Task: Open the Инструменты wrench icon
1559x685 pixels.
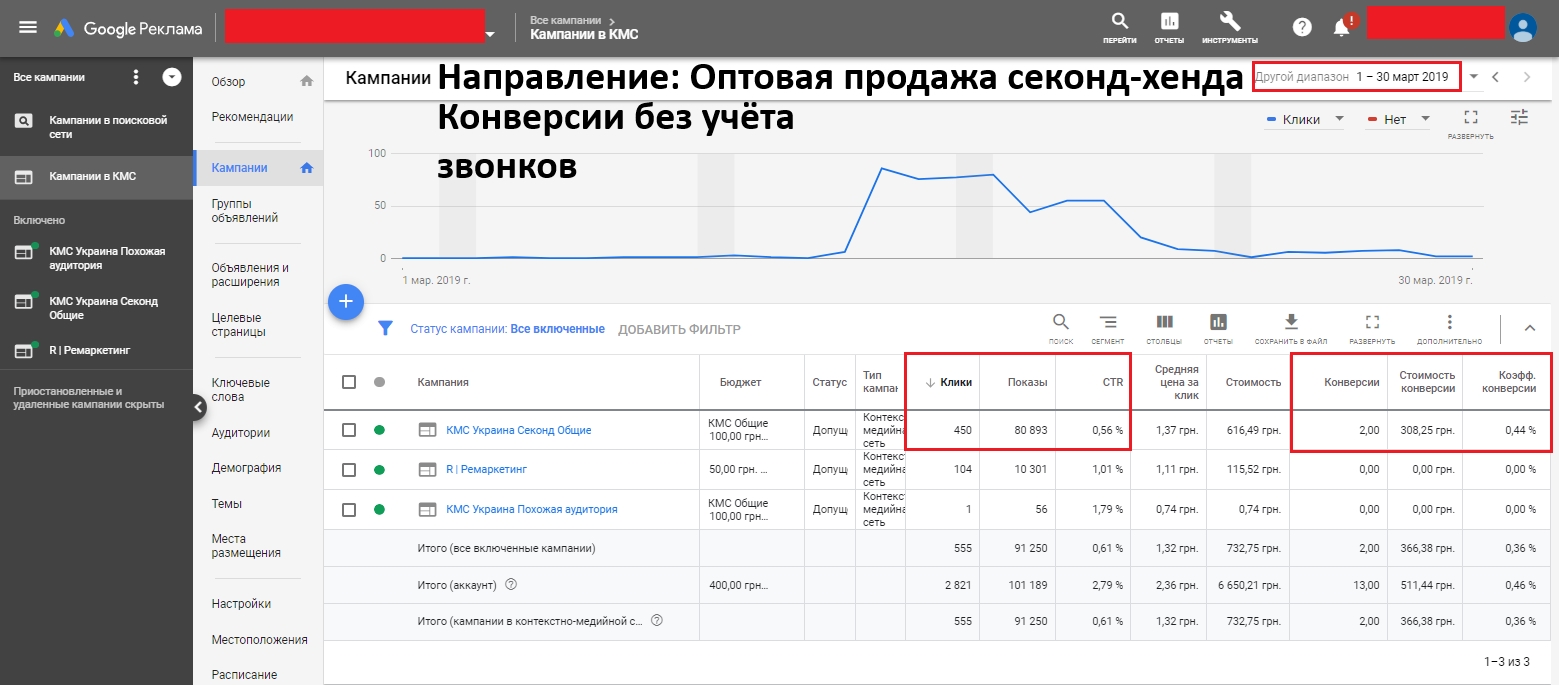Action: pos(1230,21)
